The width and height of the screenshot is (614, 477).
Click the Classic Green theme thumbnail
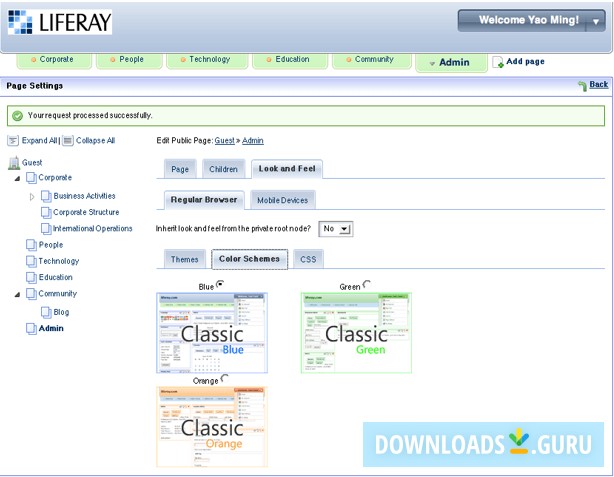tap(356, 333)
